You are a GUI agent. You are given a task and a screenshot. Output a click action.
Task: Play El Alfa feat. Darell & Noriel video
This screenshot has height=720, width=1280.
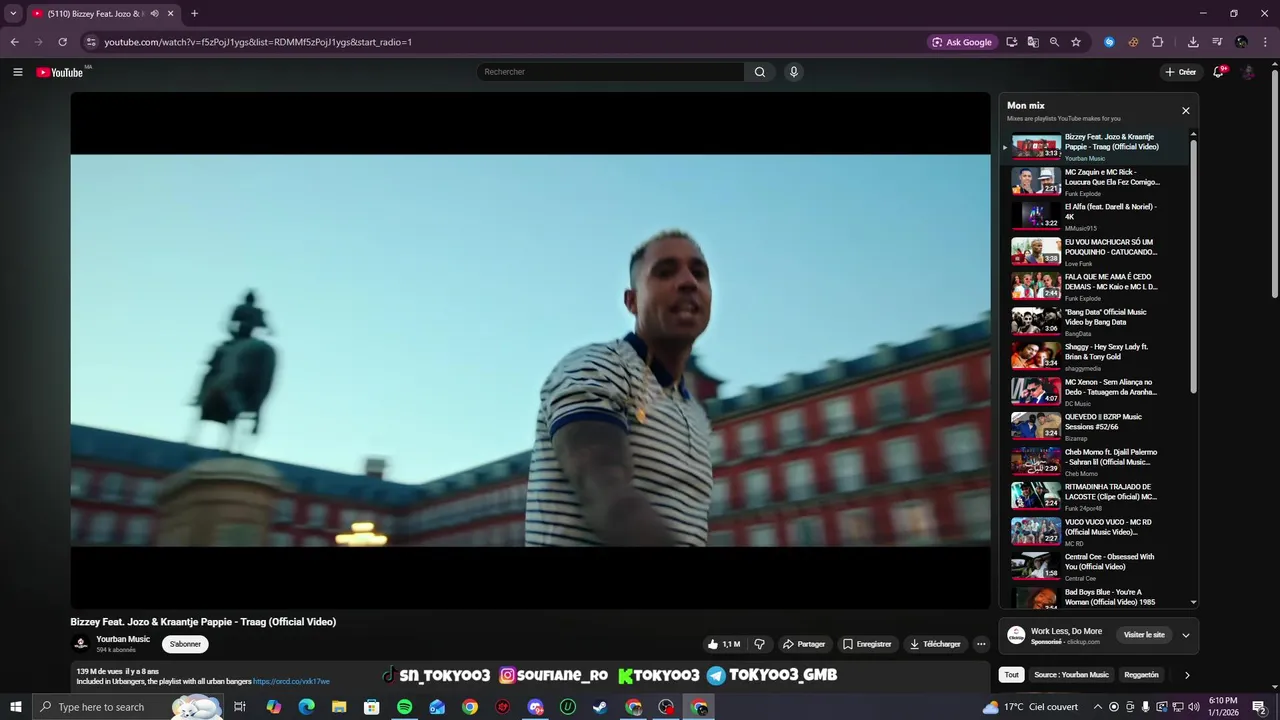tap(1095, 216)
